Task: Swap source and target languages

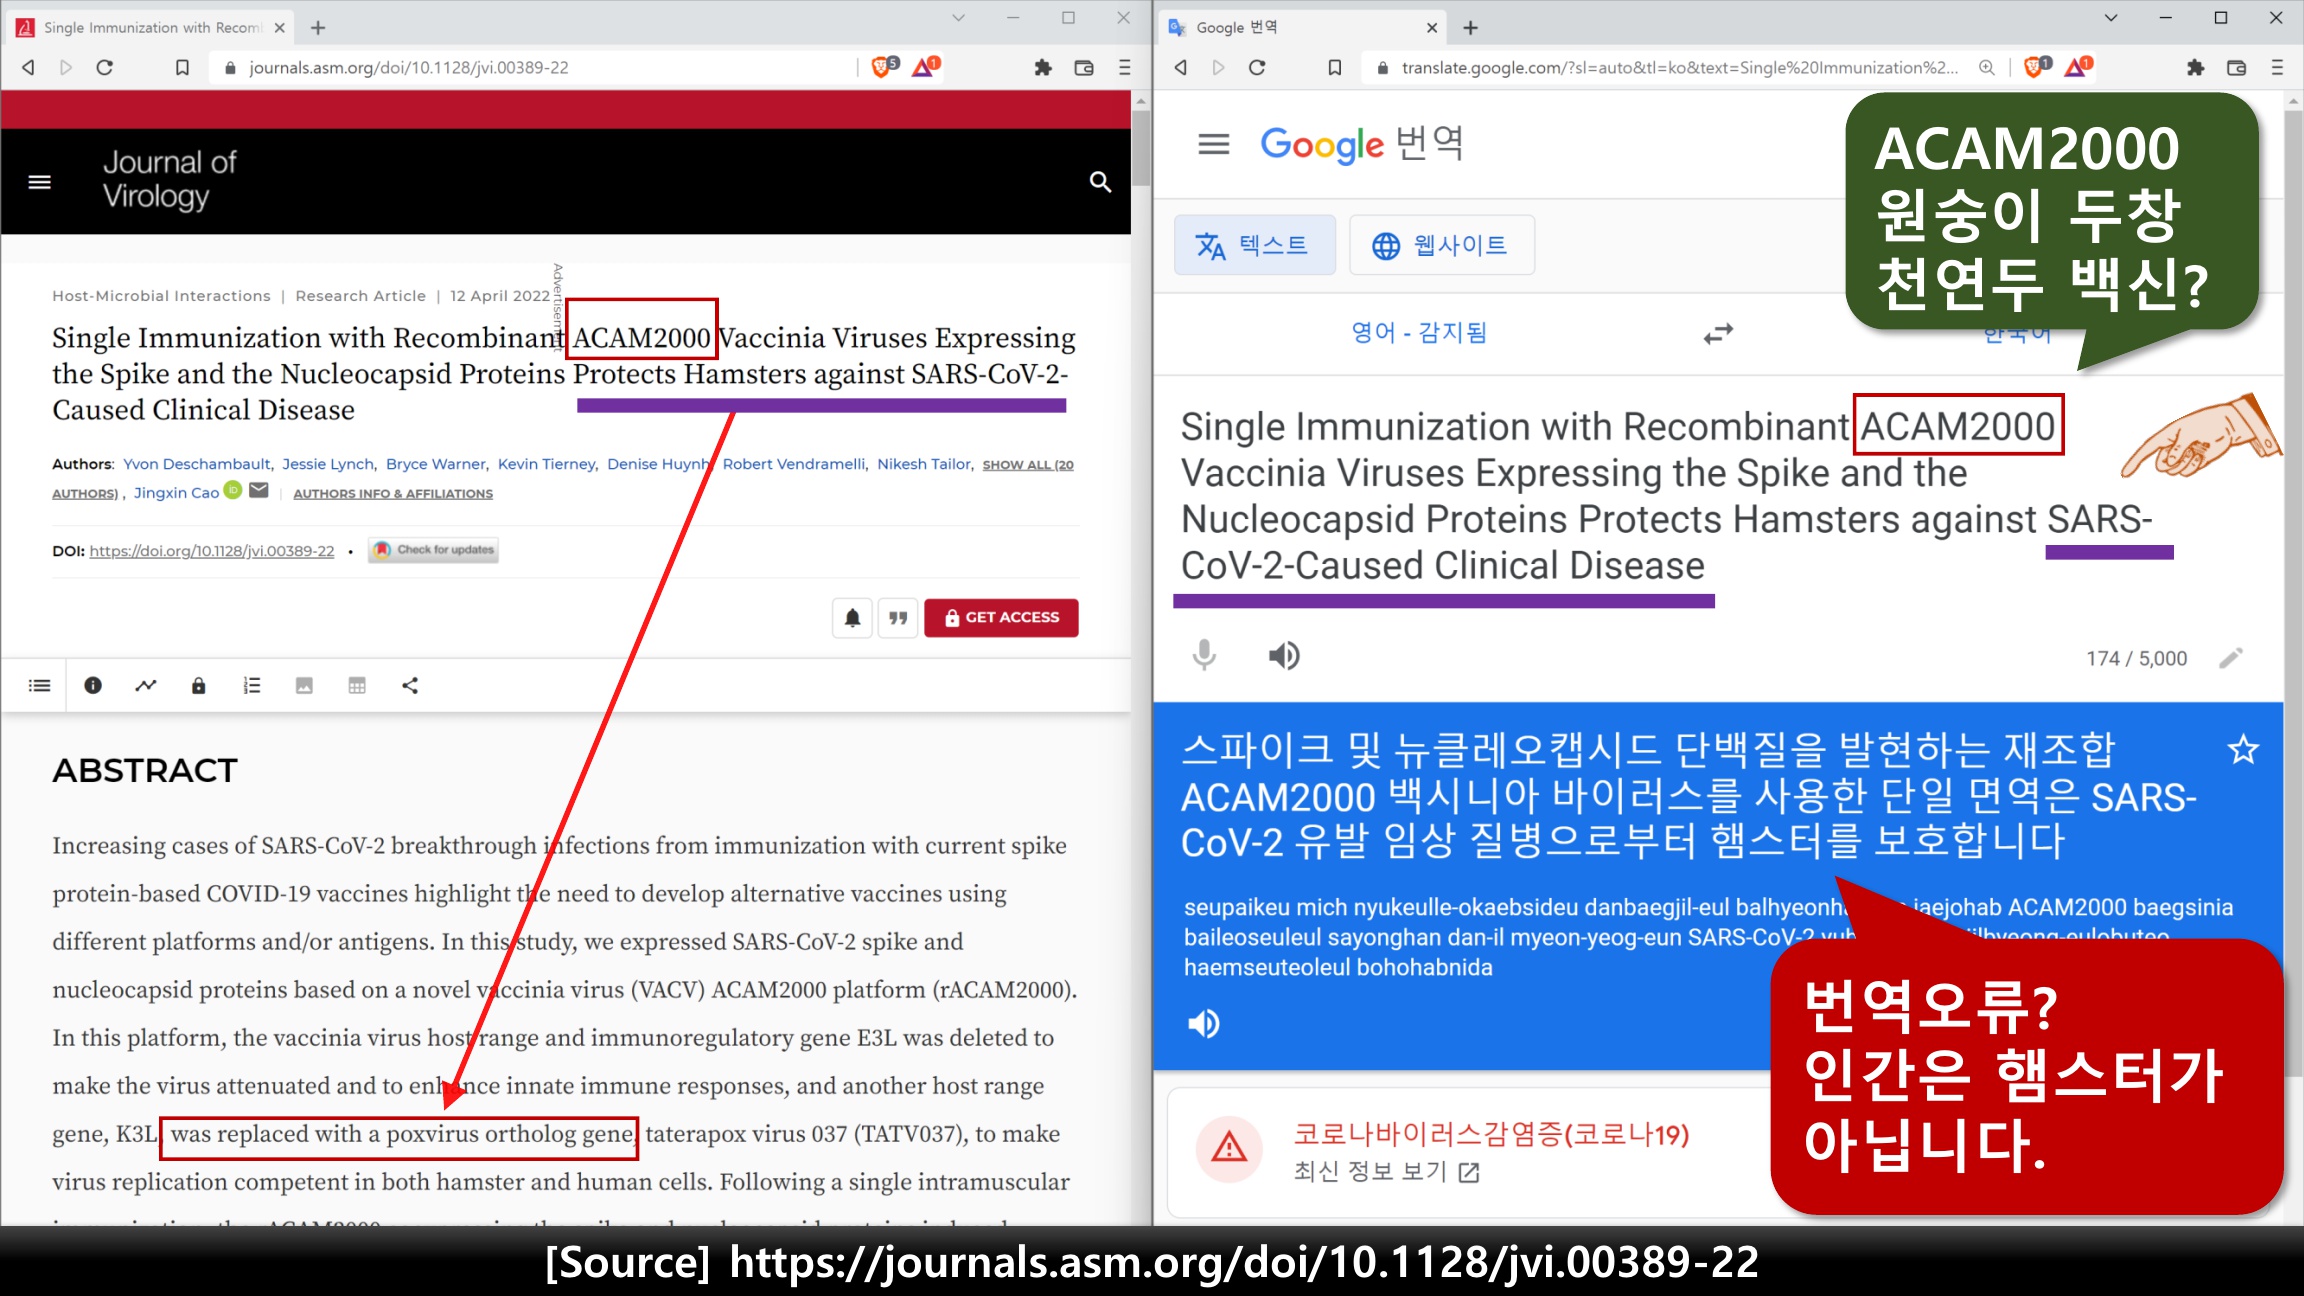Action: point(1718,334)
